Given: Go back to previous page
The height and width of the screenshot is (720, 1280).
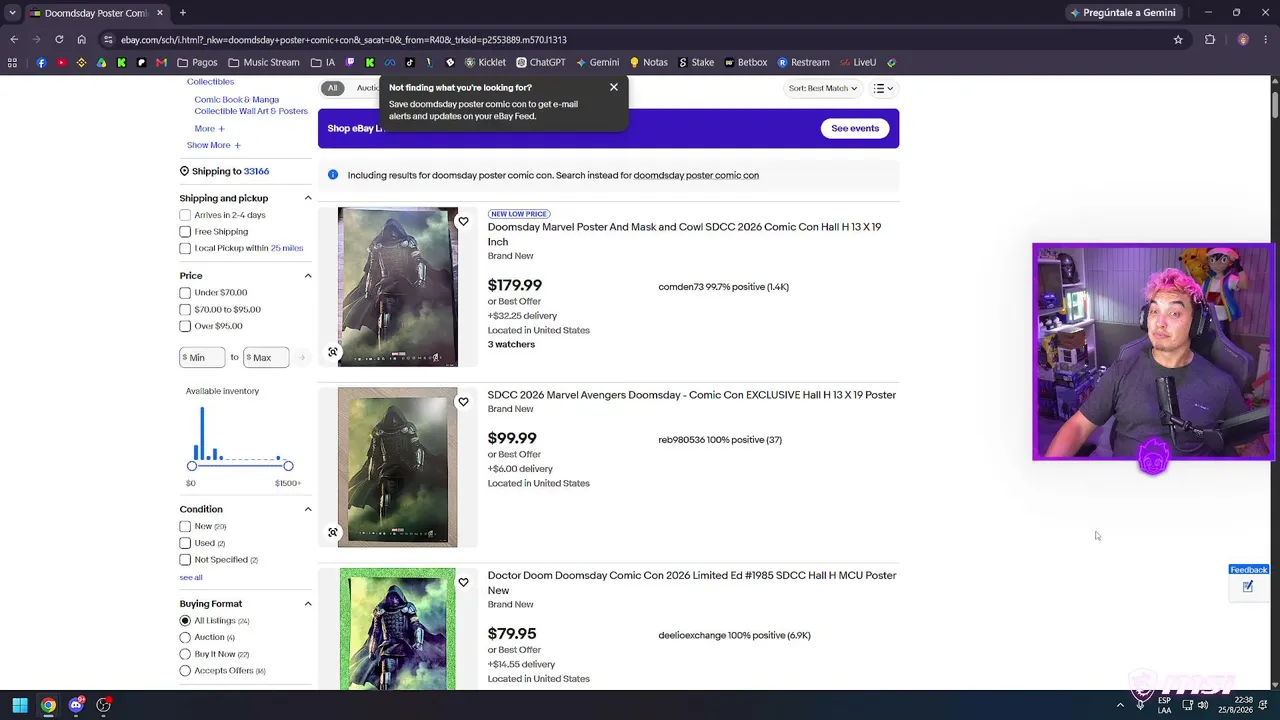Looking at the screenshot, I should 14,39.
